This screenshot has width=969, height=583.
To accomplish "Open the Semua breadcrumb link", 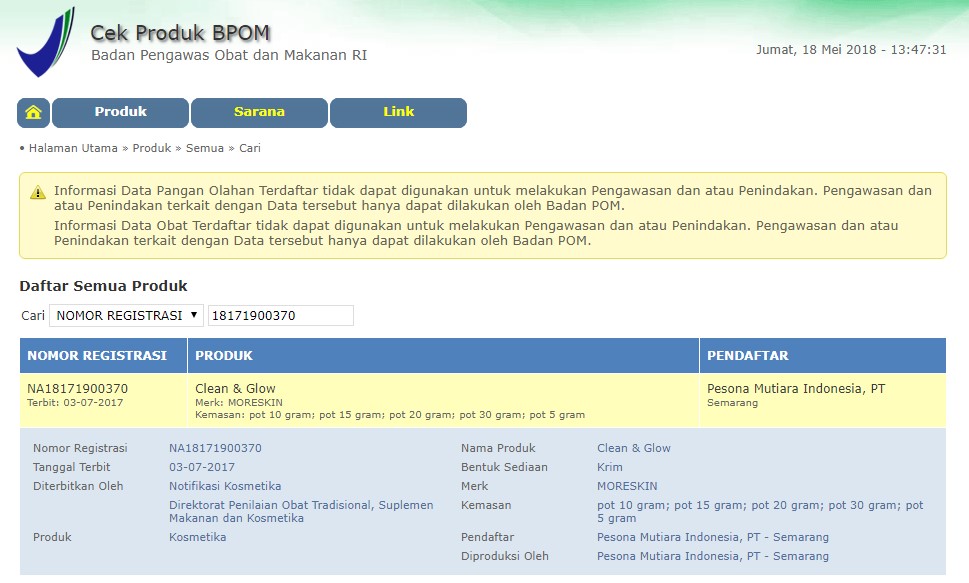I will coord(205,148).
